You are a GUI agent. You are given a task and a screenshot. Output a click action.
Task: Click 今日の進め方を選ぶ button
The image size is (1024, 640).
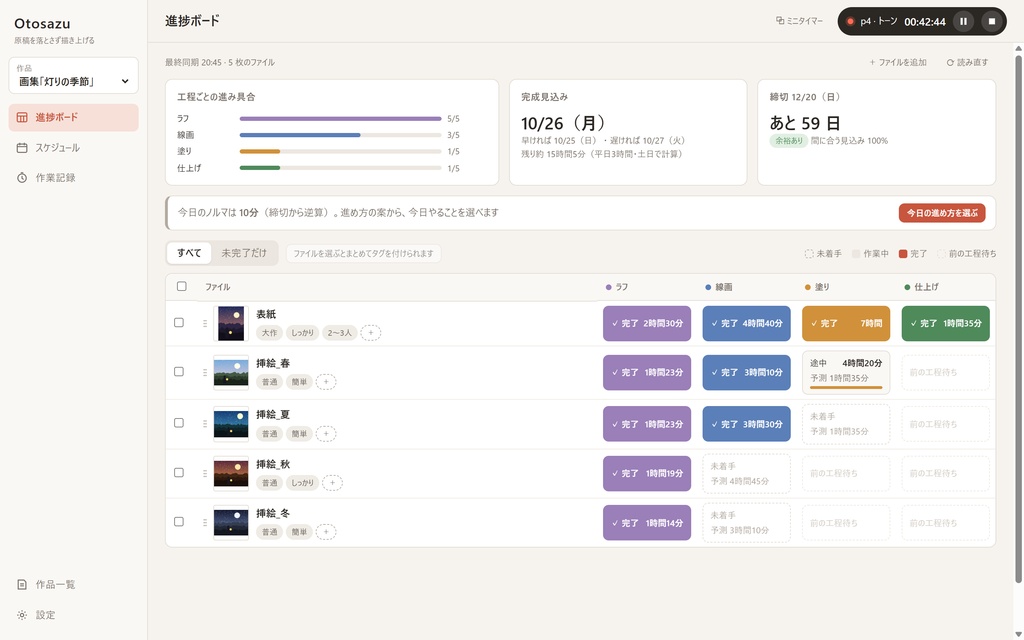coord(942,213)
